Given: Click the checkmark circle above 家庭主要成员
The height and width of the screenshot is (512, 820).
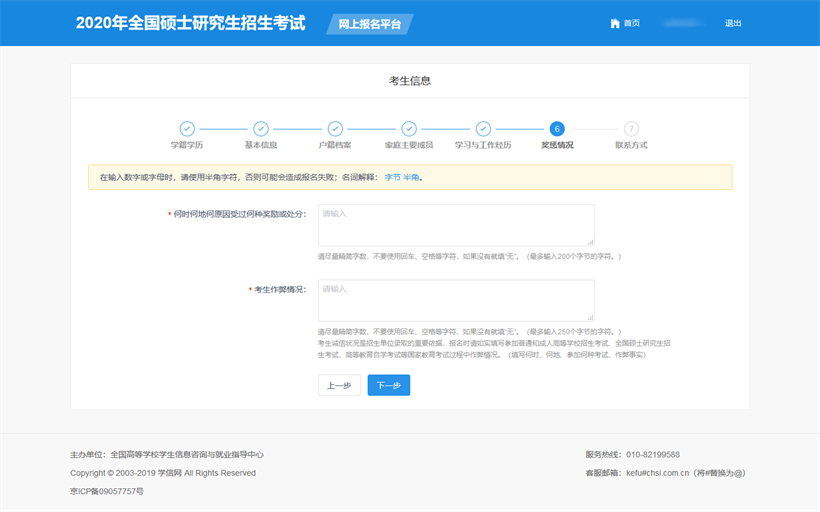Looking at the screenshot, I should [x=409, y=128].
